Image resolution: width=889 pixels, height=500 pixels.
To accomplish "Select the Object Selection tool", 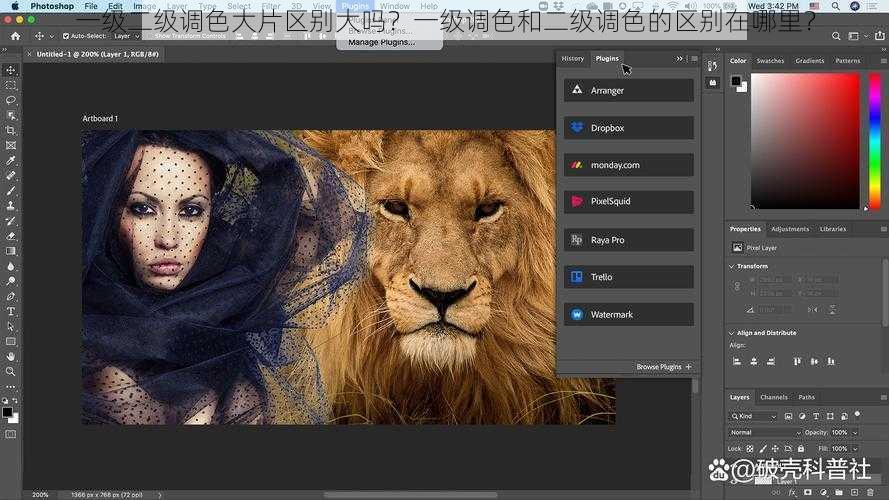I will point(11,115).
